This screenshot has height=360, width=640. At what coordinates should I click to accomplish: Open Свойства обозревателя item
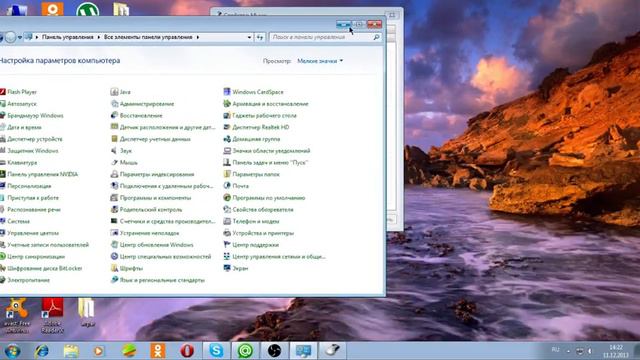point(259,210)
